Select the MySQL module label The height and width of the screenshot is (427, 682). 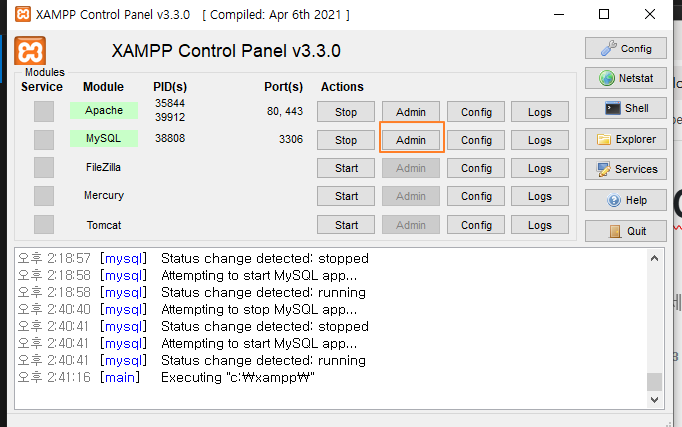pos(104,138)
